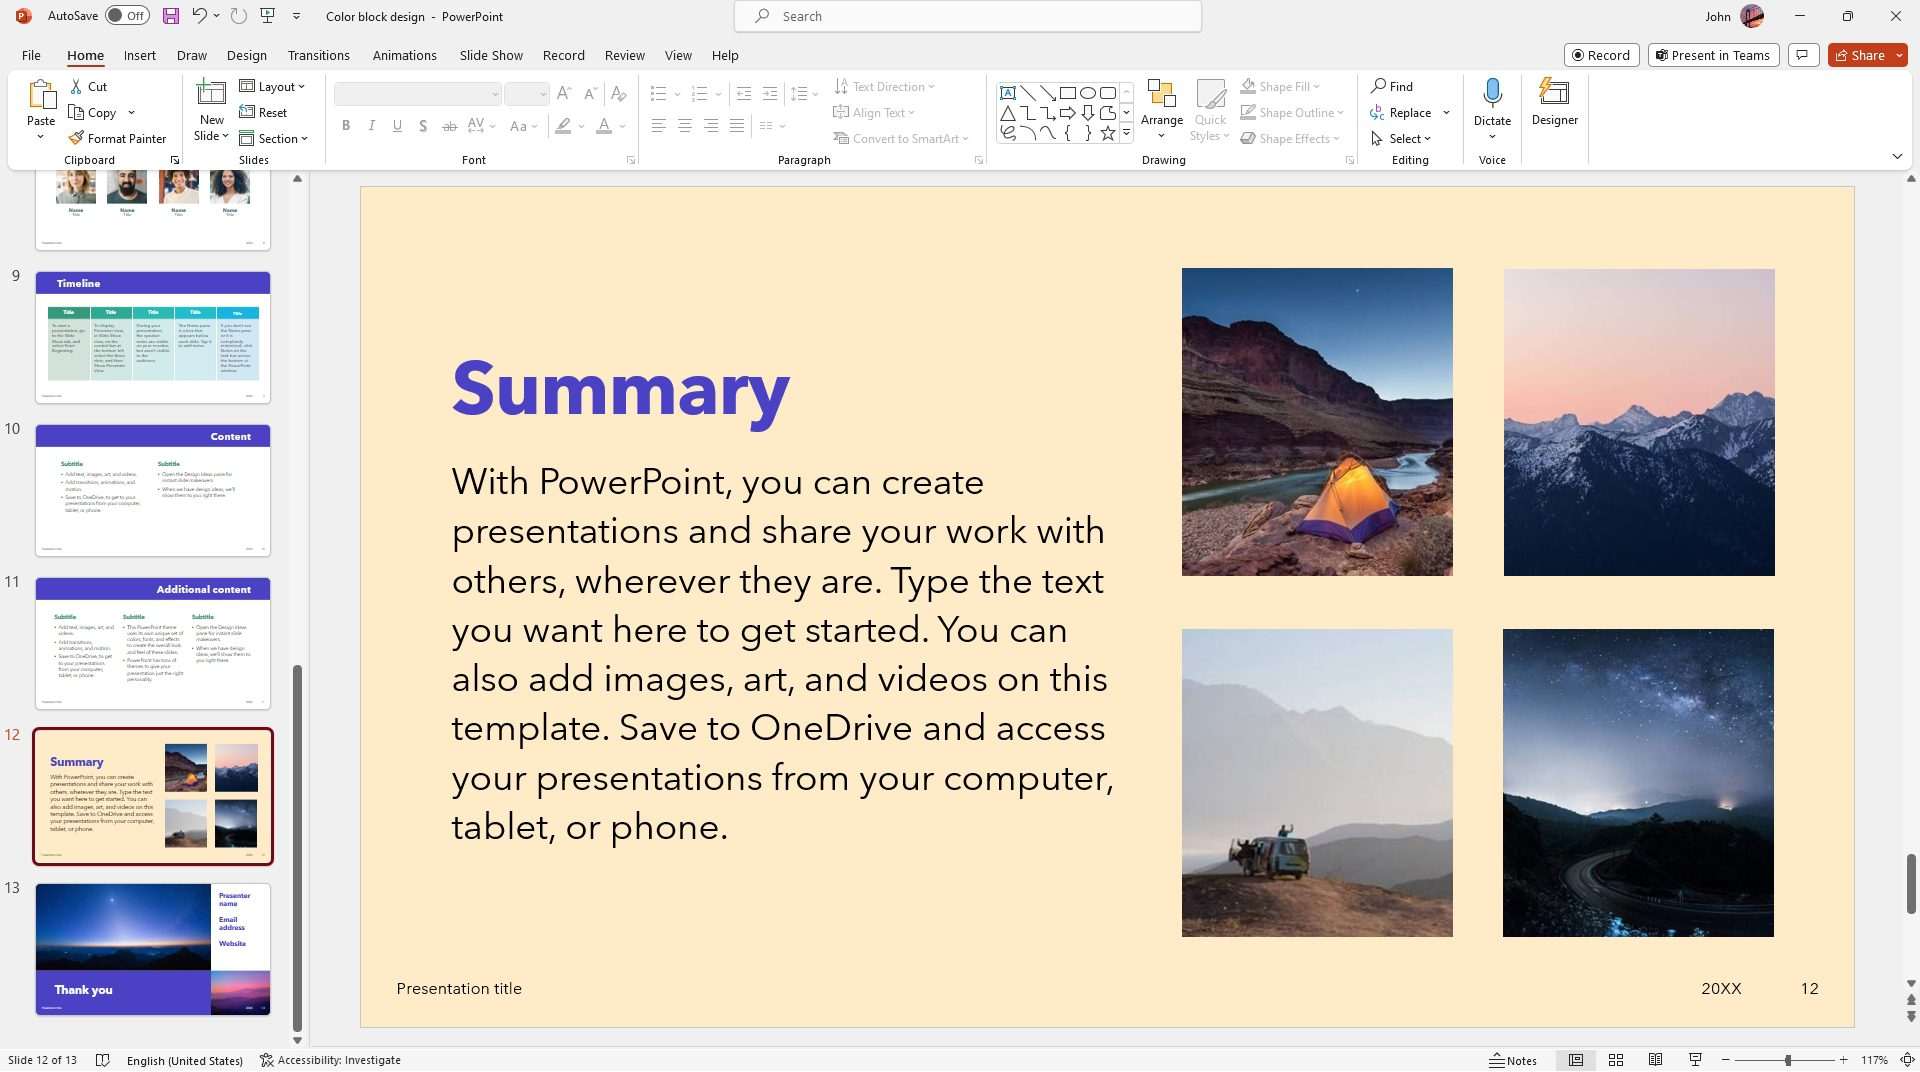Screen dimensions: 1920x1072
Task: Switch to Slide Sorter view
Action: (x=1615, y=1060)
